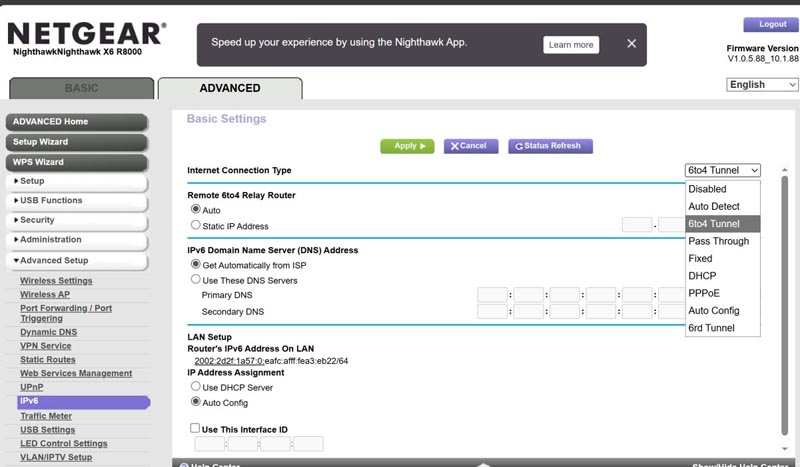The width and height of the screenshot is (800, 467).
Task: Open VLAN/IPTV Setup page
Action: 56,458
